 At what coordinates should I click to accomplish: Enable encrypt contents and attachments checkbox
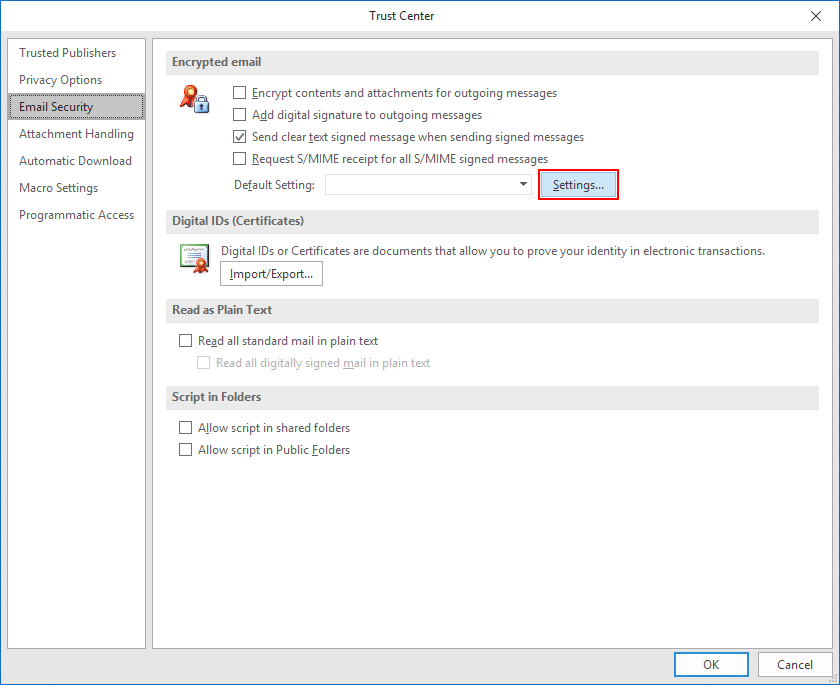click(240, 93)
